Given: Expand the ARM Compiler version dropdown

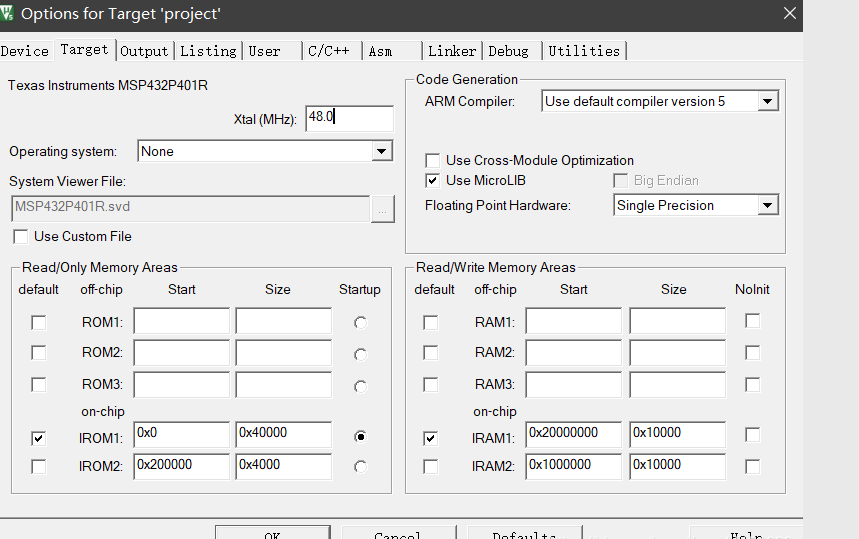Looking at the screenshot, I should pyautogui.click(x=768, y=101).
